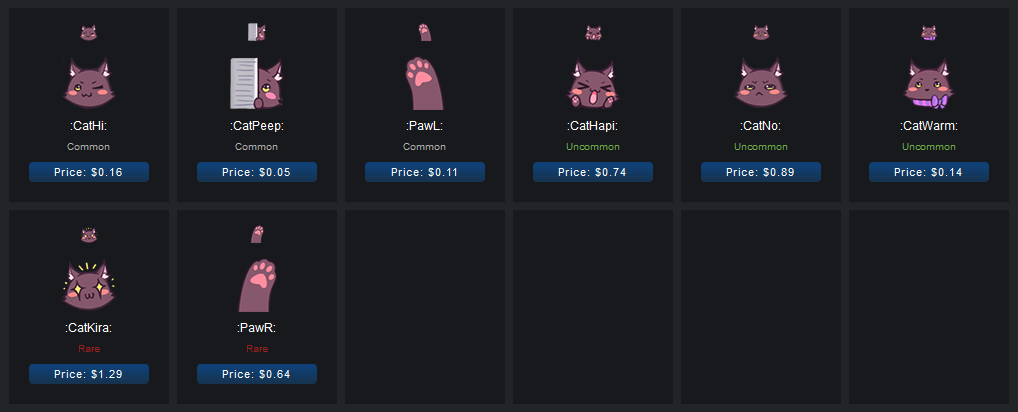
Task: Open the large CatKira sparkle-eyed cat emoticon
Action: [89, 285]
